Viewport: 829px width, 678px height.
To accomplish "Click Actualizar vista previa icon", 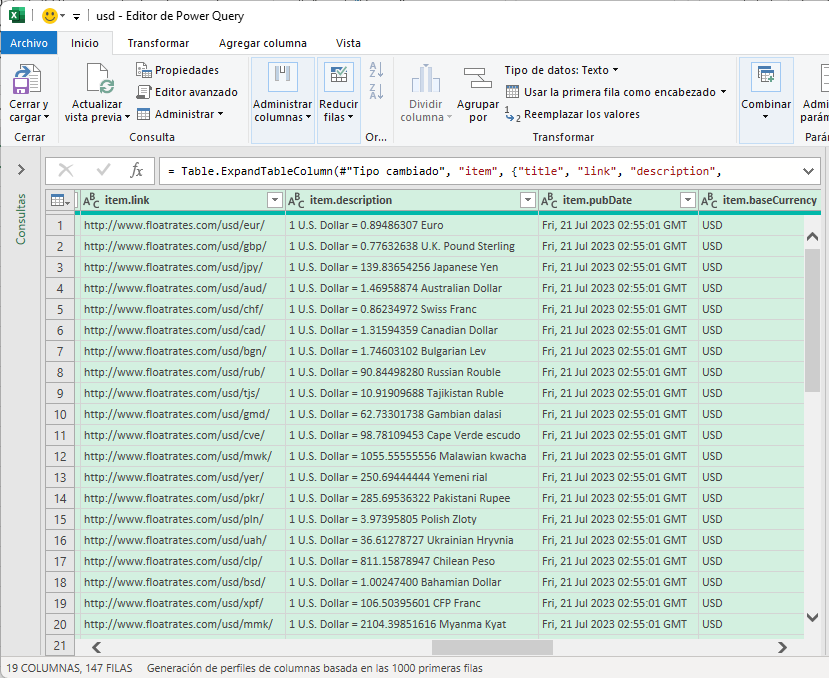I will point(100,78).
